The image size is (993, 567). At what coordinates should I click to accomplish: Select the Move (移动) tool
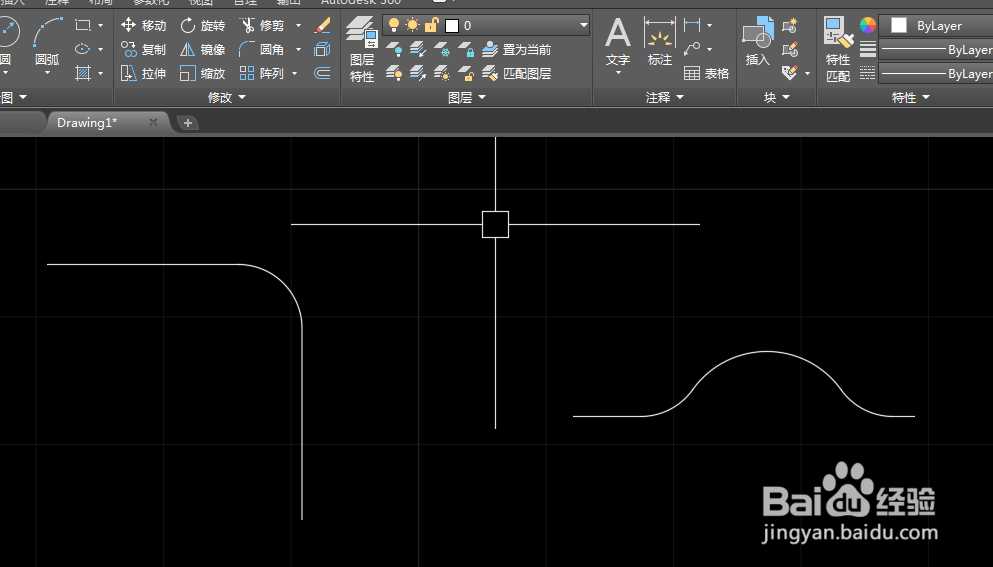point(144,25)
